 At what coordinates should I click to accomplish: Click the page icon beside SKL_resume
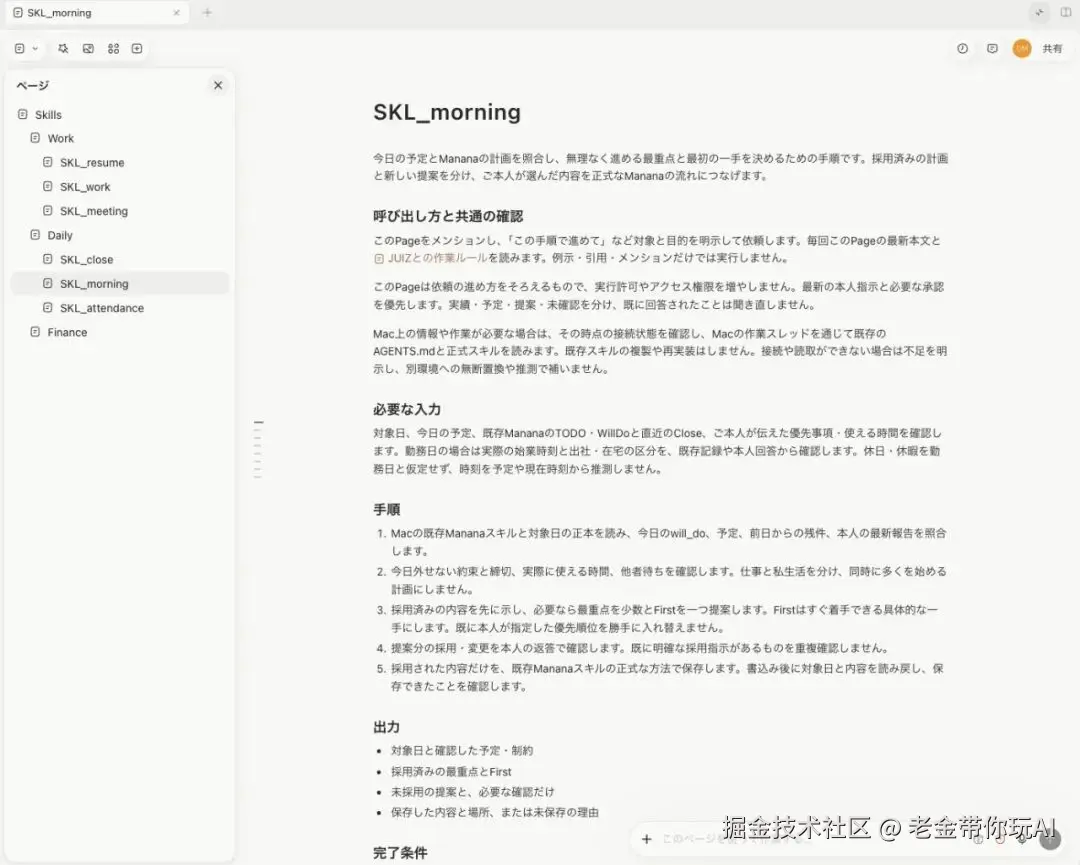tap(48, 163)
